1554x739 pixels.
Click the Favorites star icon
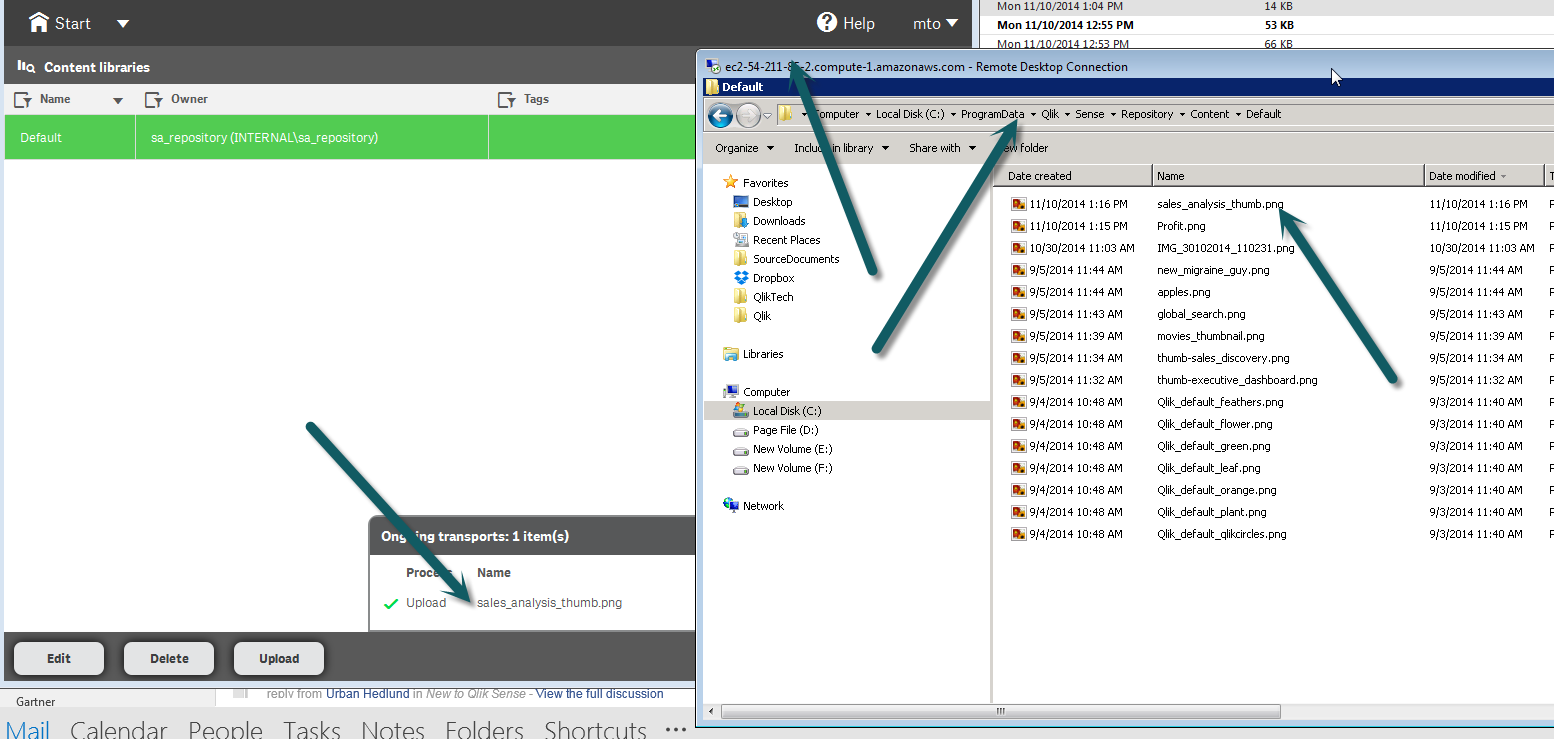coord(731,183)
